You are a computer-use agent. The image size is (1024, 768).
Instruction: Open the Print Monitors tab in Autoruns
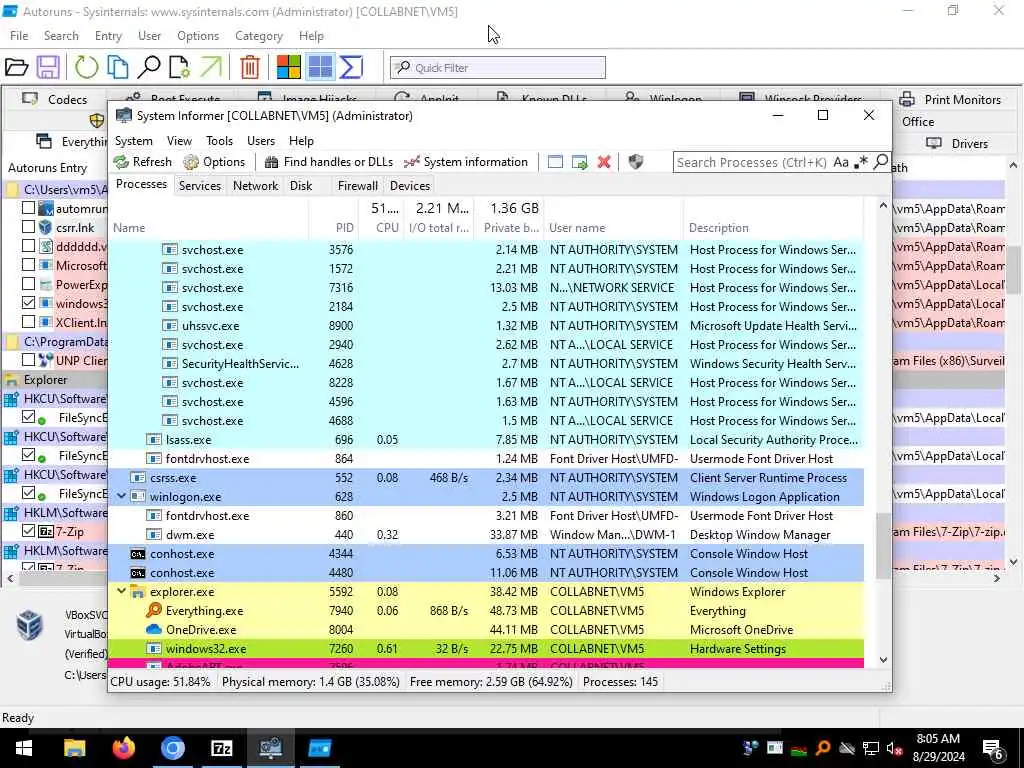[x=950, y=99]
